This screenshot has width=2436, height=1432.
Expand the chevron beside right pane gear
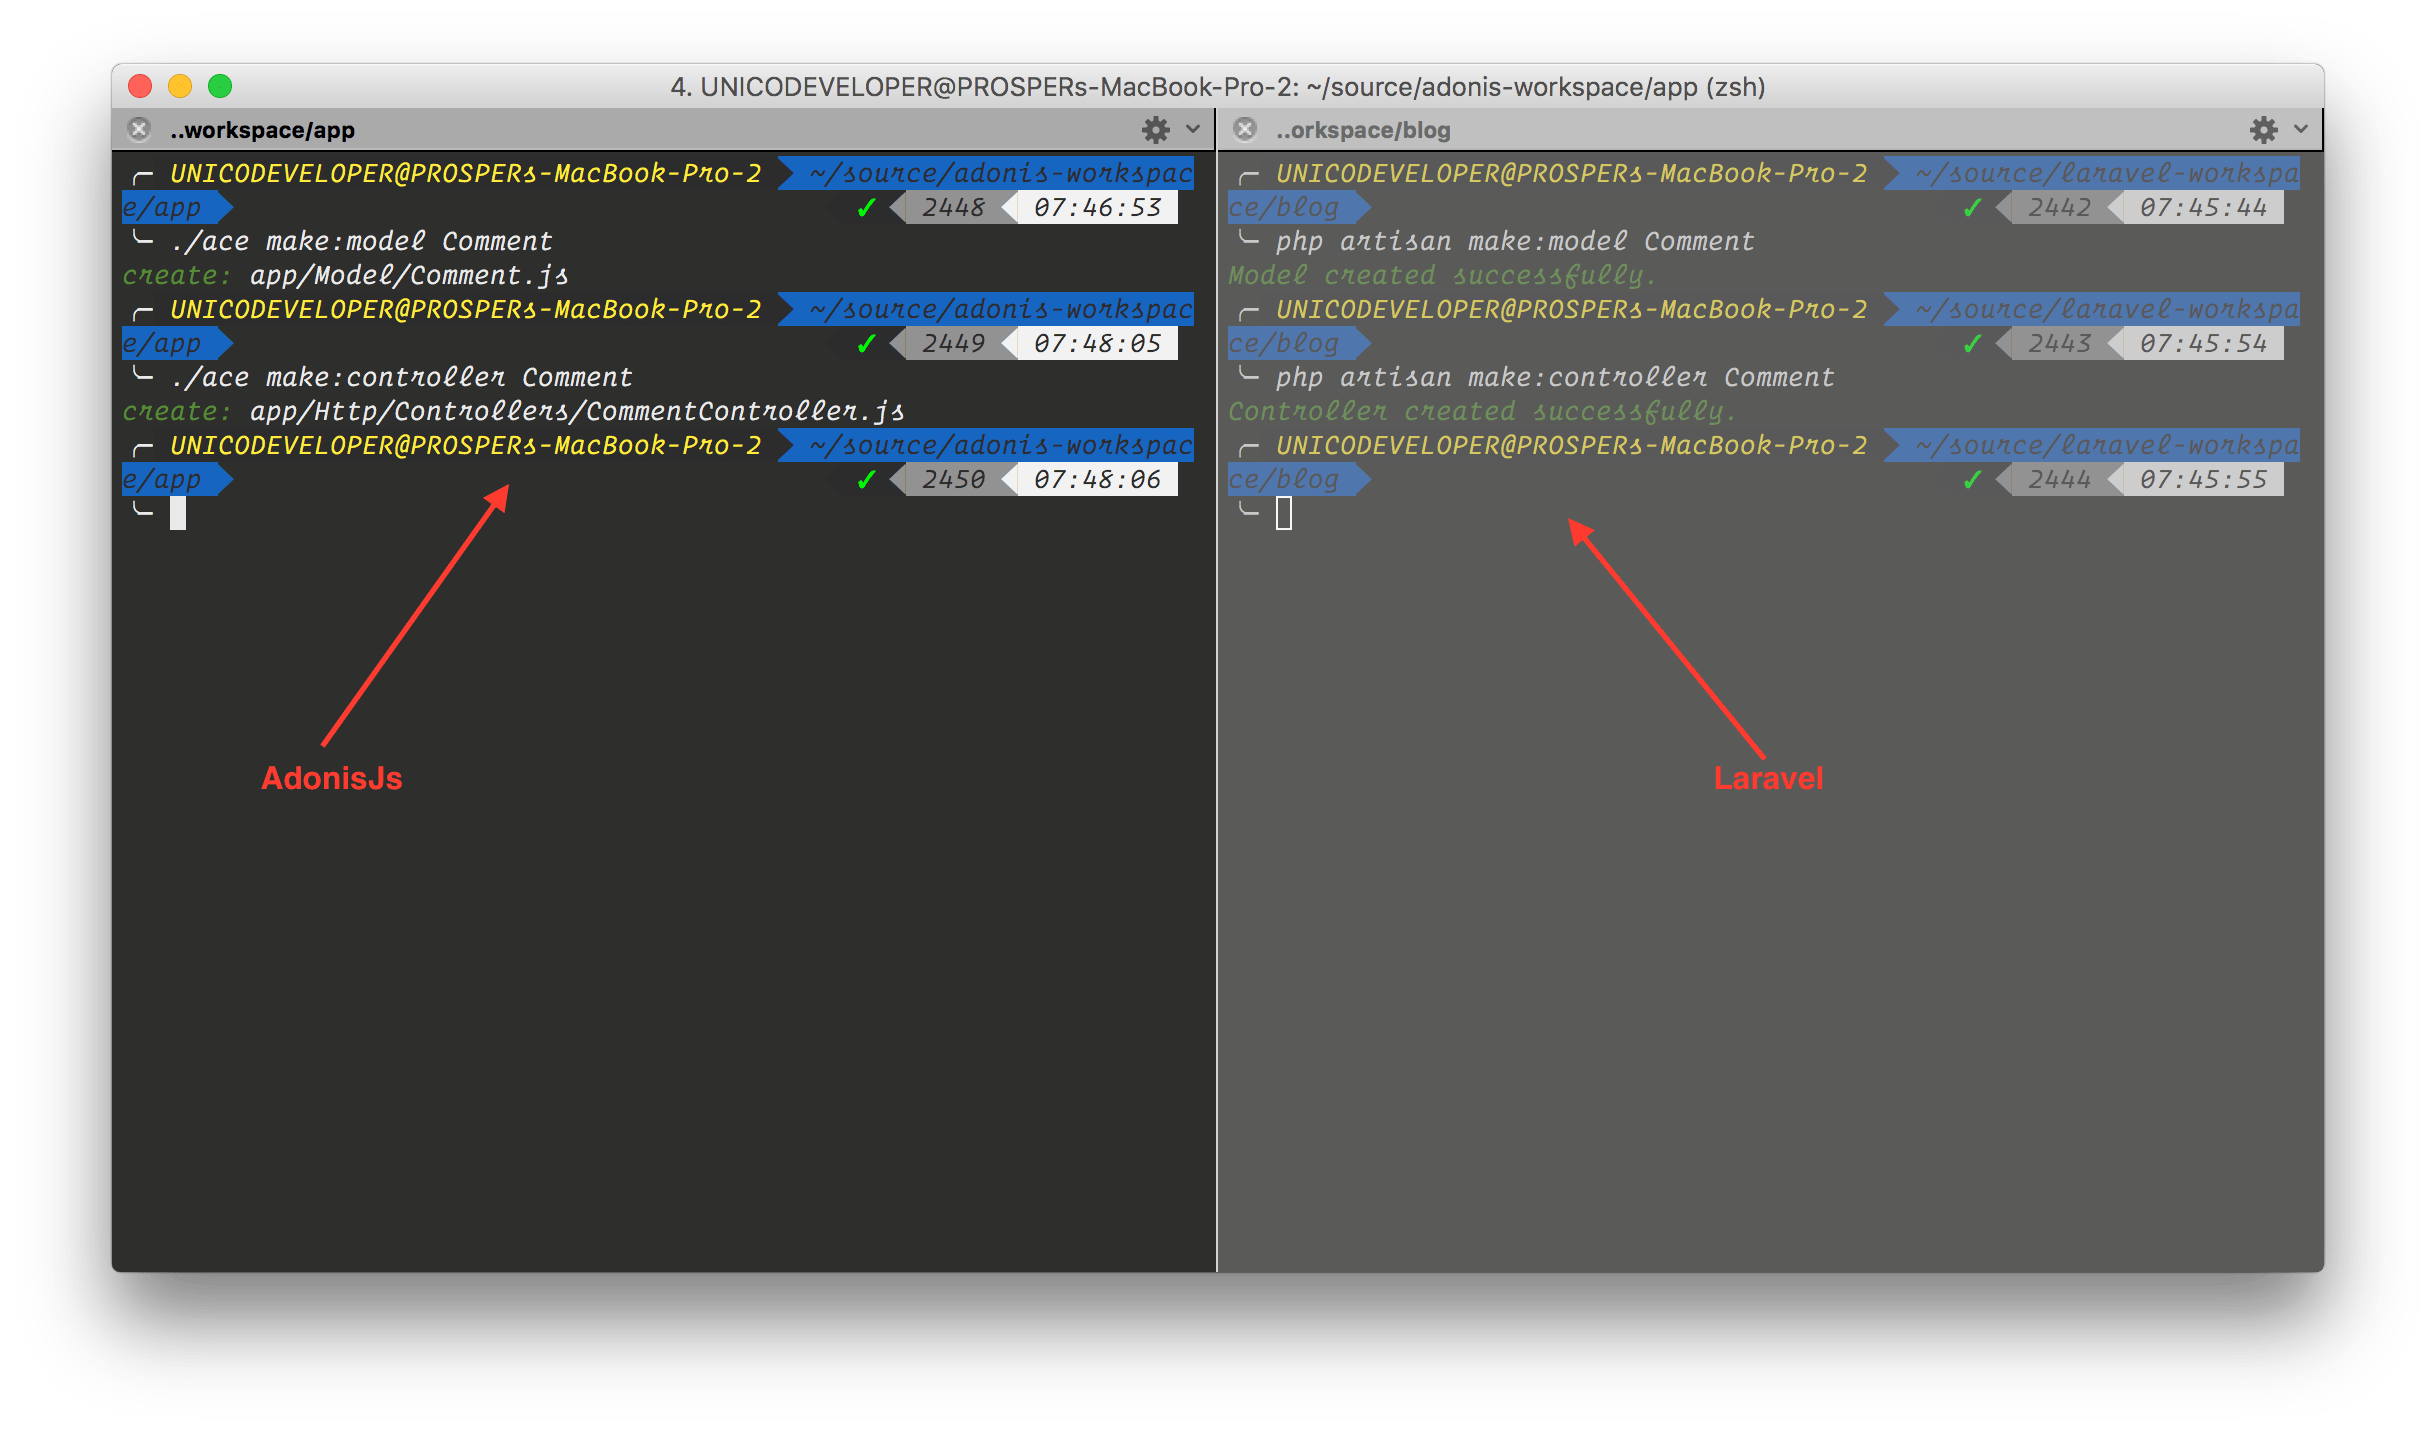click(2301, 130)
